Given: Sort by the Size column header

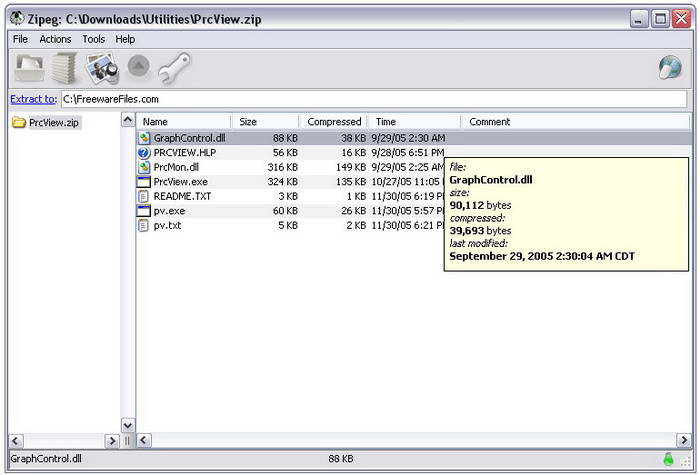Looking at the screenshot, I should coord(265,121).
